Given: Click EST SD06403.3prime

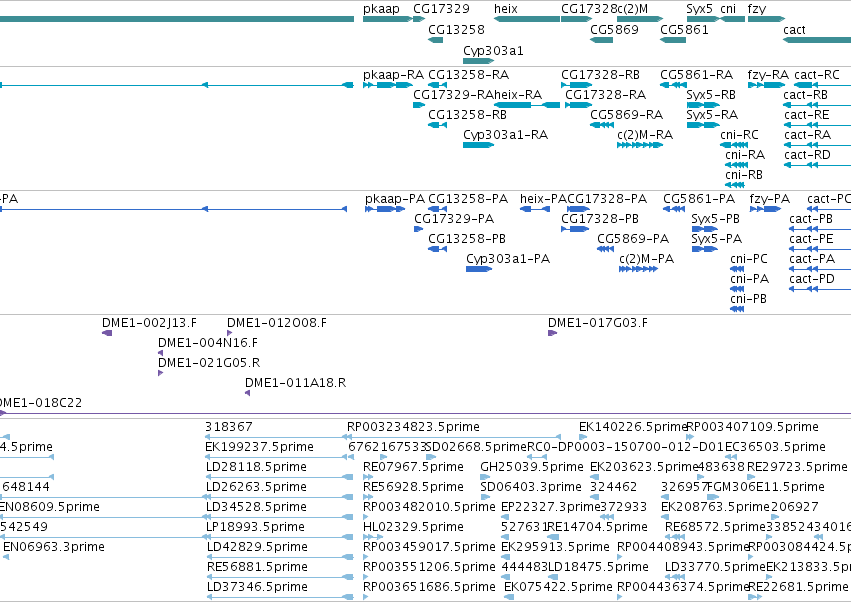Looking at the screenshot, I should click(485, 497).
